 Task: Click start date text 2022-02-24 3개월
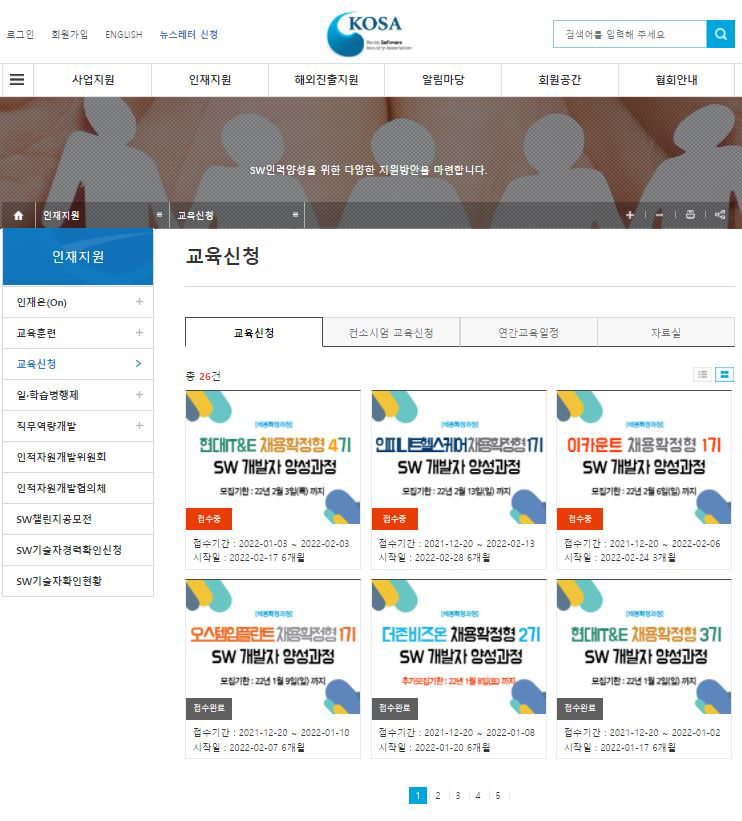click(638, 558)
